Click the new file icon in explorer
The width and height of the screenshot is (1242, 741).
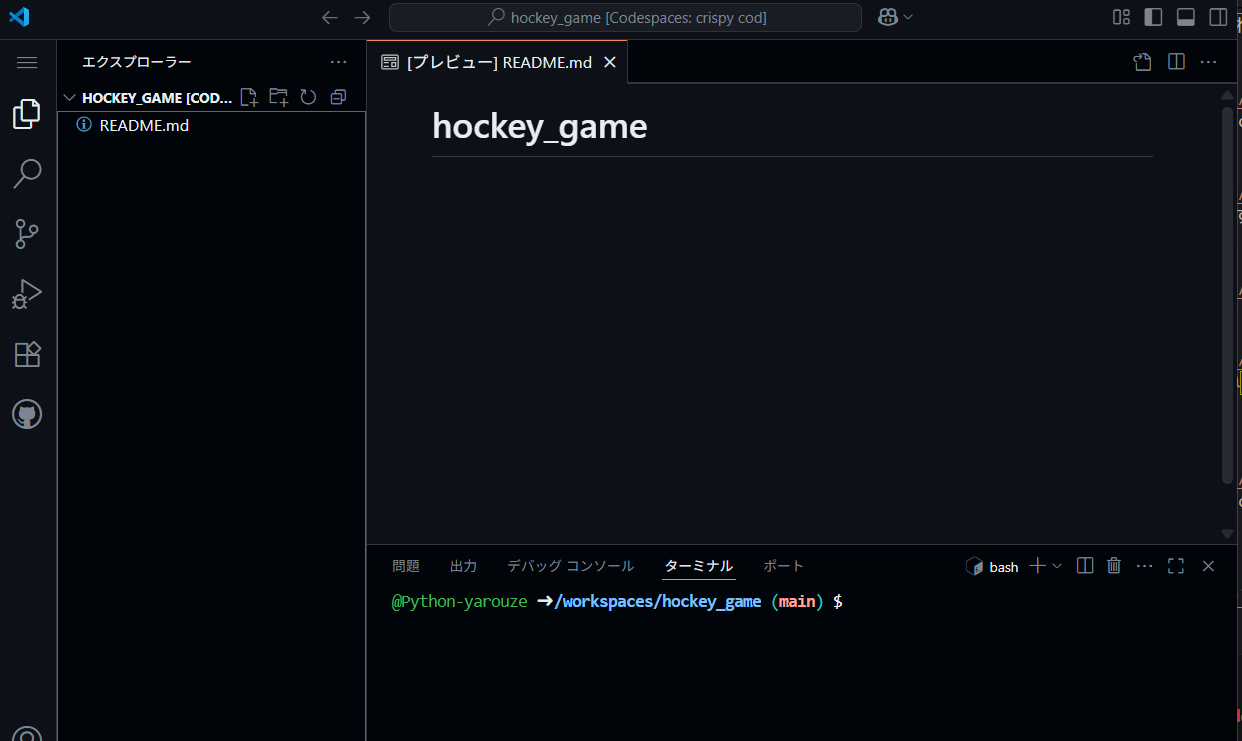[249, 97]
